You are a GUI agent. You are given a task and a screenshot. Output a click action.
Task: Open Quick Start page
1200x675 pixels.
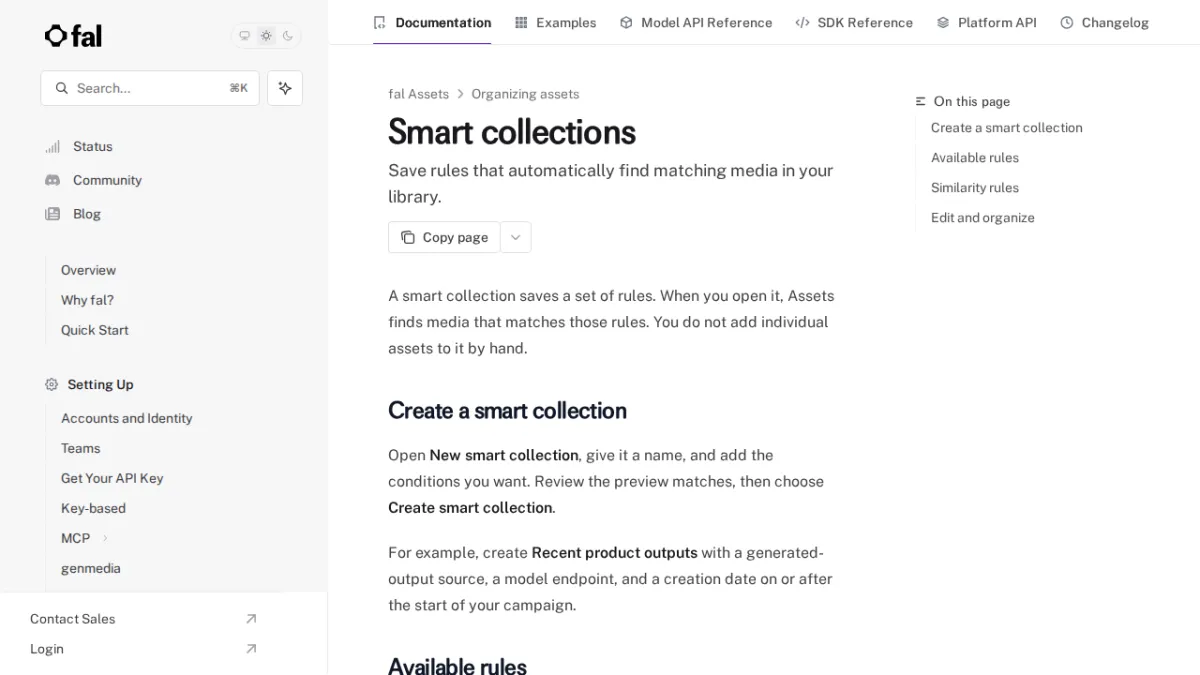tap(95, 330)
